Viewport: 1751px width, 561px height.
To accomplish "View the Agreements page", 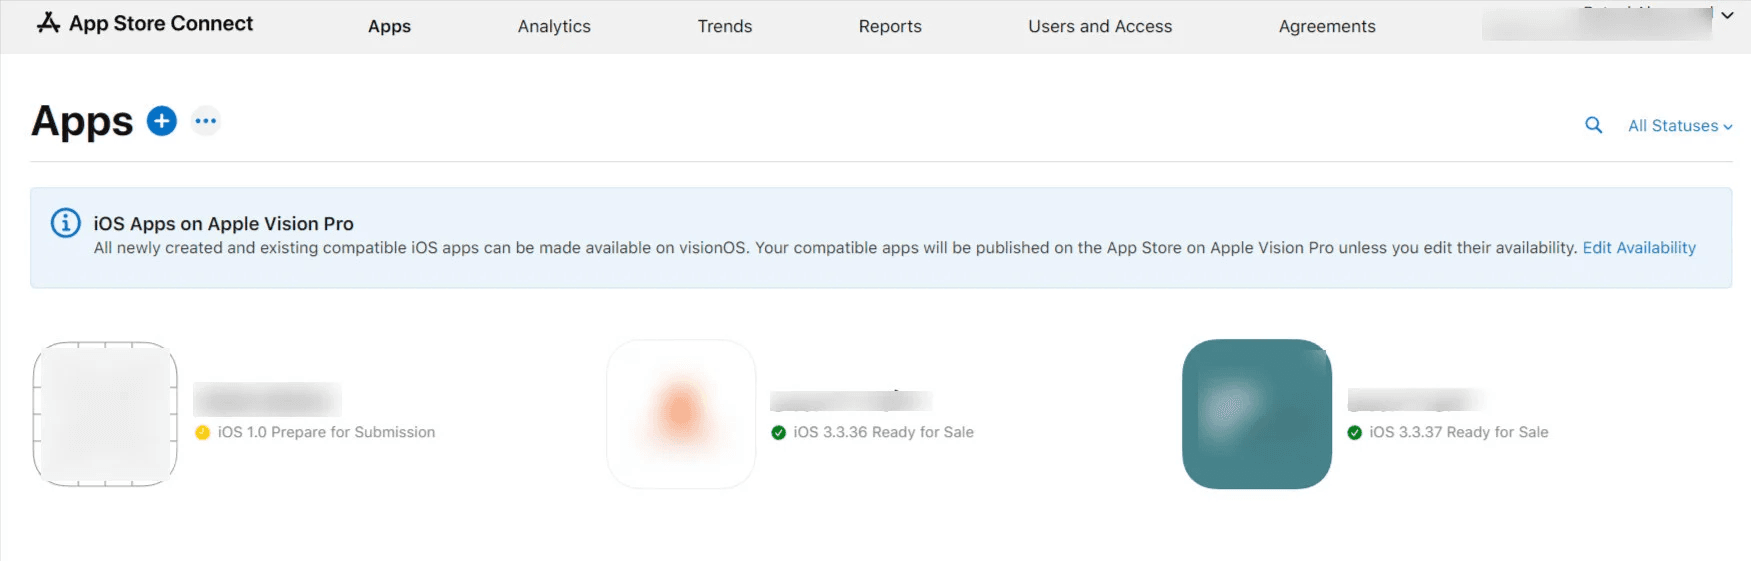I will (x=1327, y=27).
